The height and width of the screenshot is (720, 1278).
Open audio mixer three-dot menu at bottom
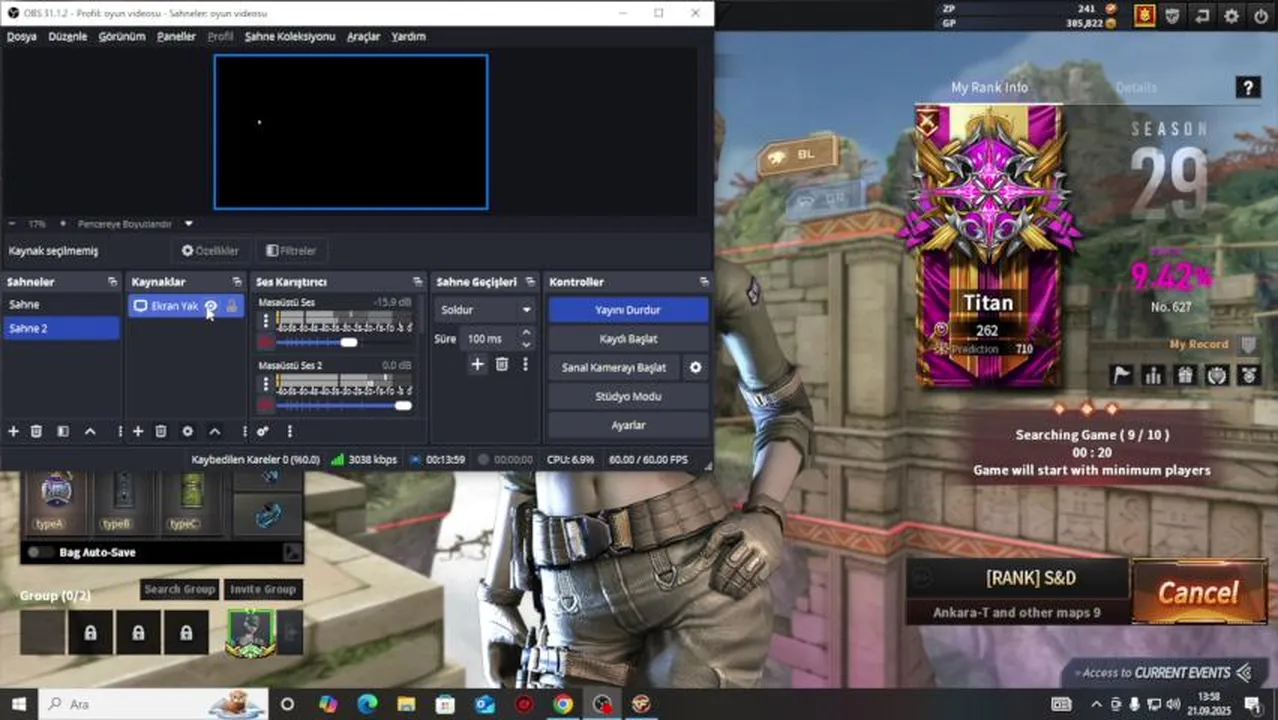click(290, 431)
